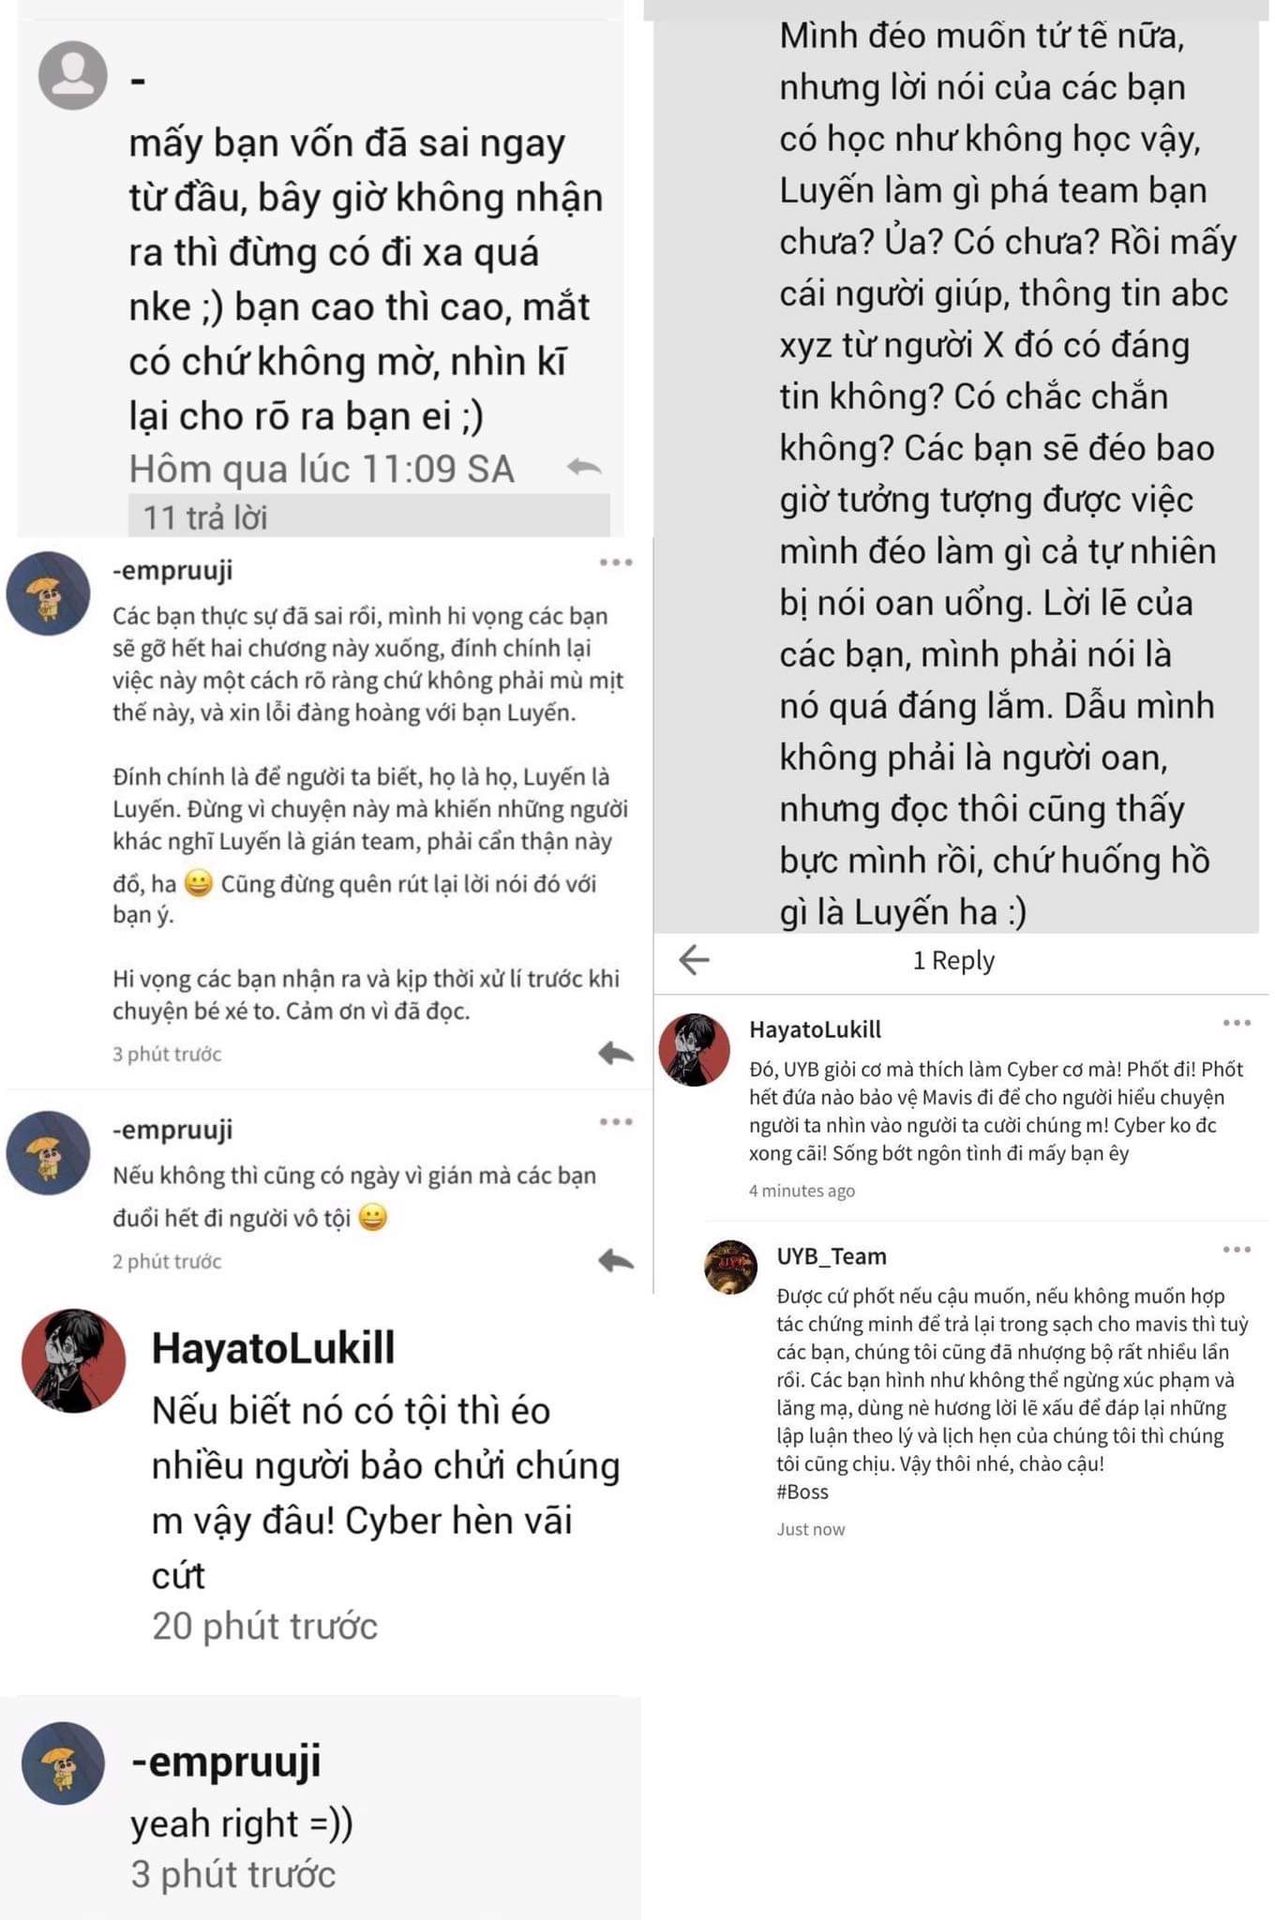Open three-dot menu on first -empruuji comment
Viewport: 1275px width, 1920px height.
pos(616,562)
